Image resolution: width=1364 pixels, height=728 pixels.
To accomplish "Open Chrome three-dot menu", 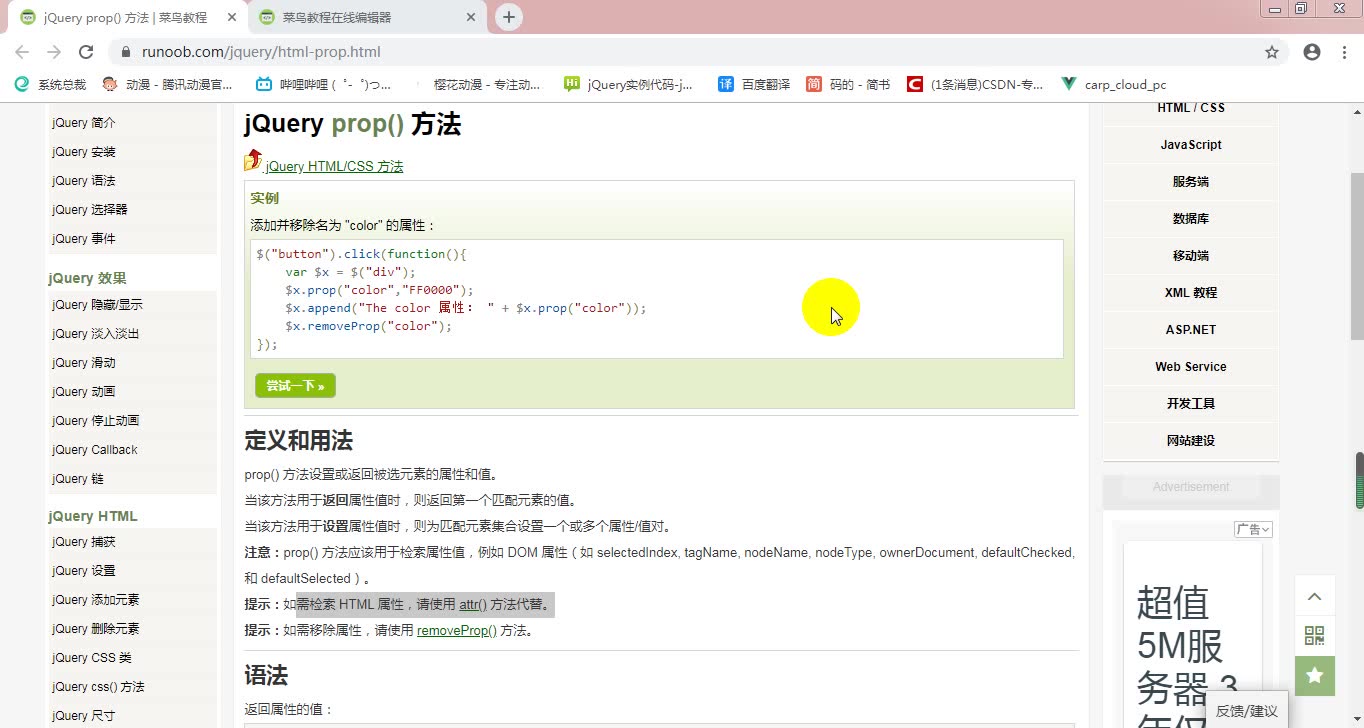I will point(1345,52).
